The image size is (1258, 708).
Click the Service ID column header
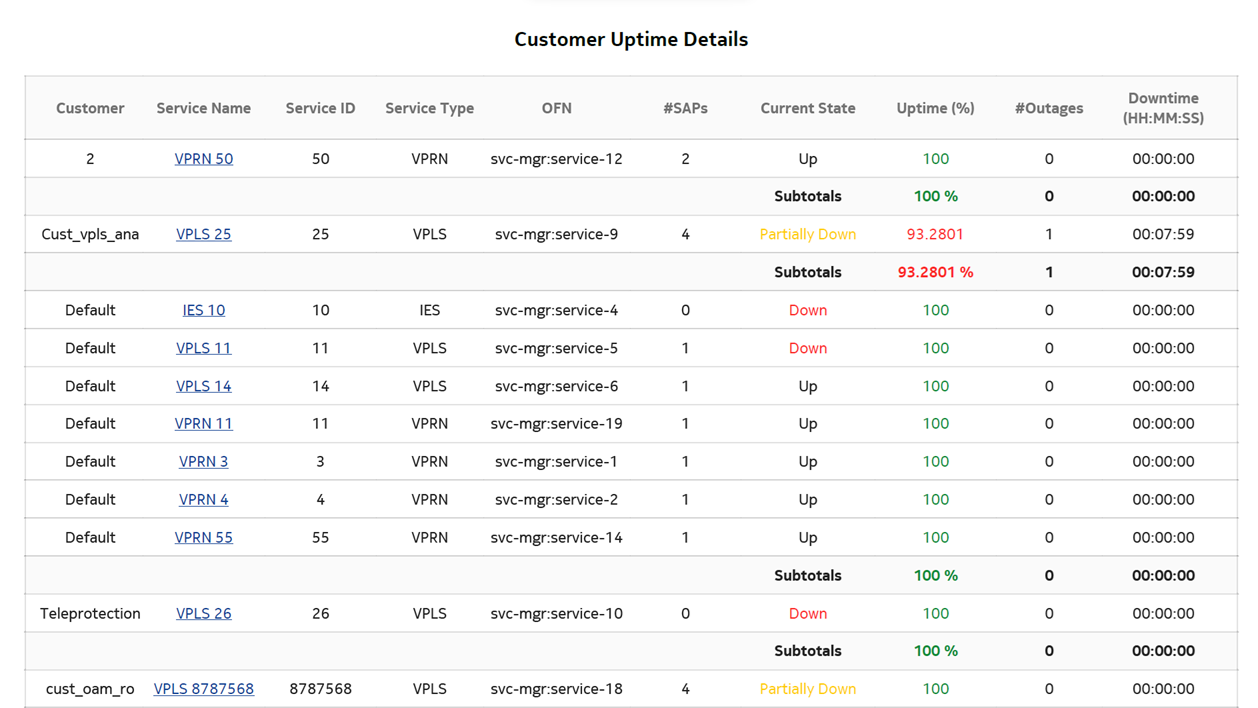pos(320,108)
